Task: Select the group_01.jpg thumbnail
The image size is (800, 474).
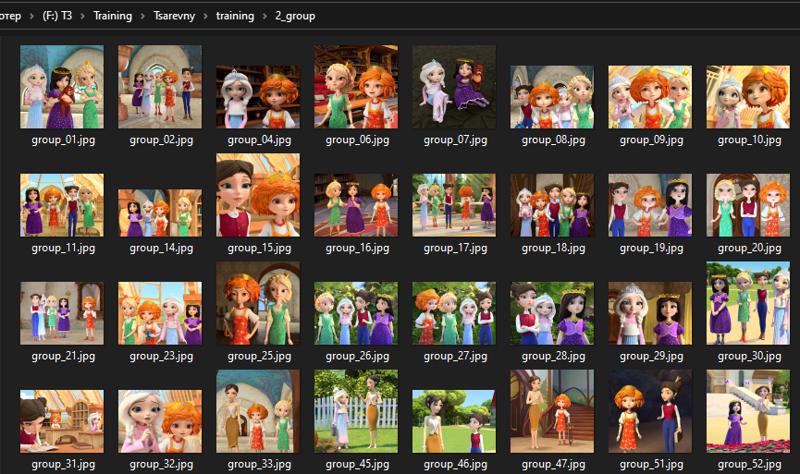Action: 62,86
